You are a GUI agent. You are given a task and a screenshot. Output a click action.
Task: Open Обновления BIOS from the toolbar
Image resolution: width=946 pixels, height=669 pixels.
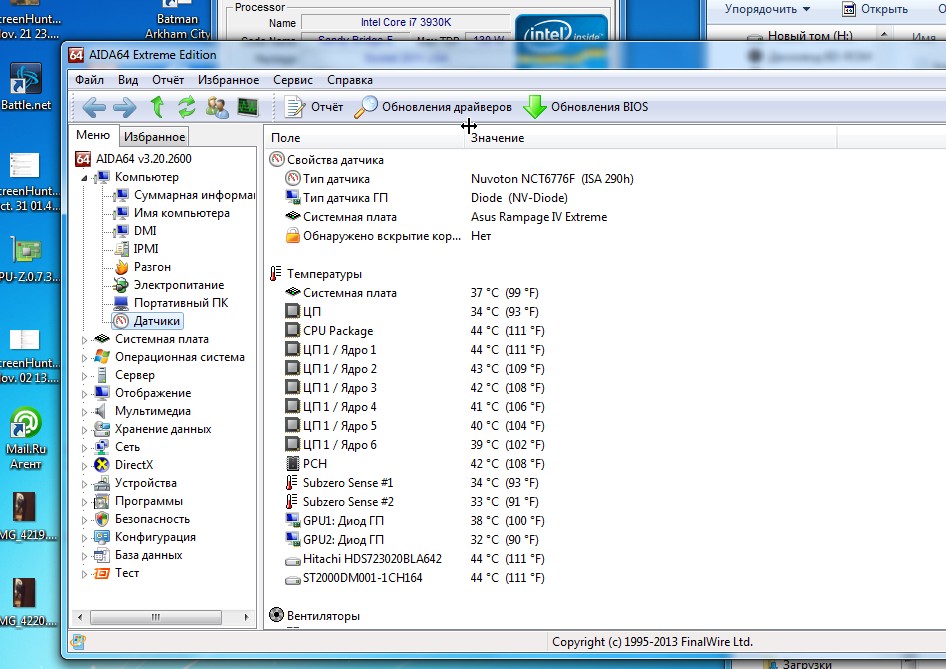[x=586, y=107]
